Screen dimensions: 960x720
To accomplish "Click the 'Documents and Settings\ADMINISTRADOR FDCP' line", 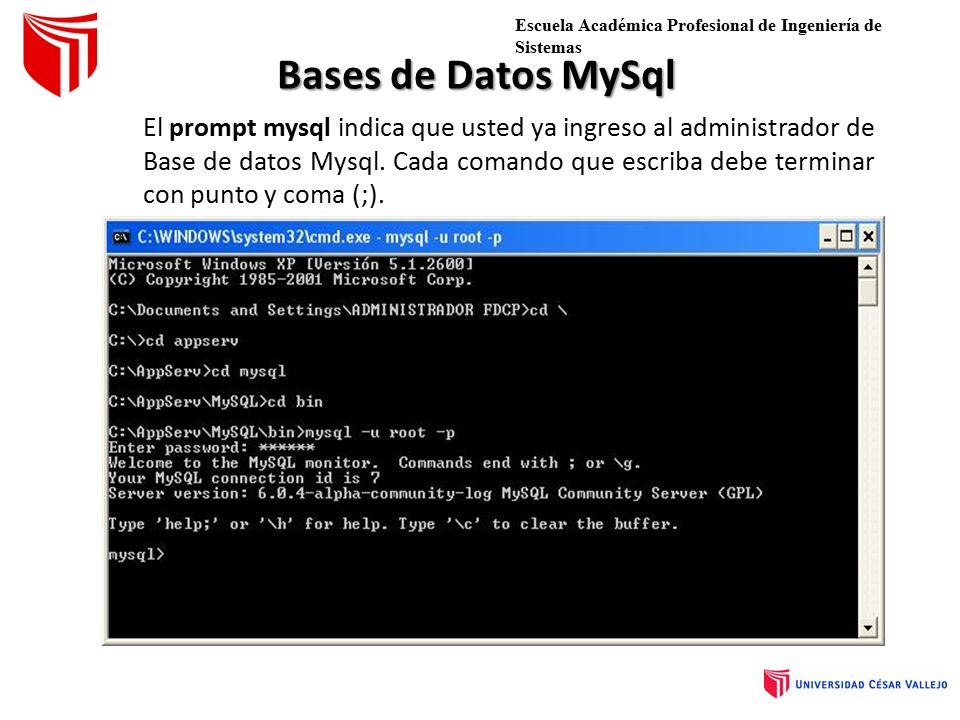I will pyautogui.click(x=338, y=310).
